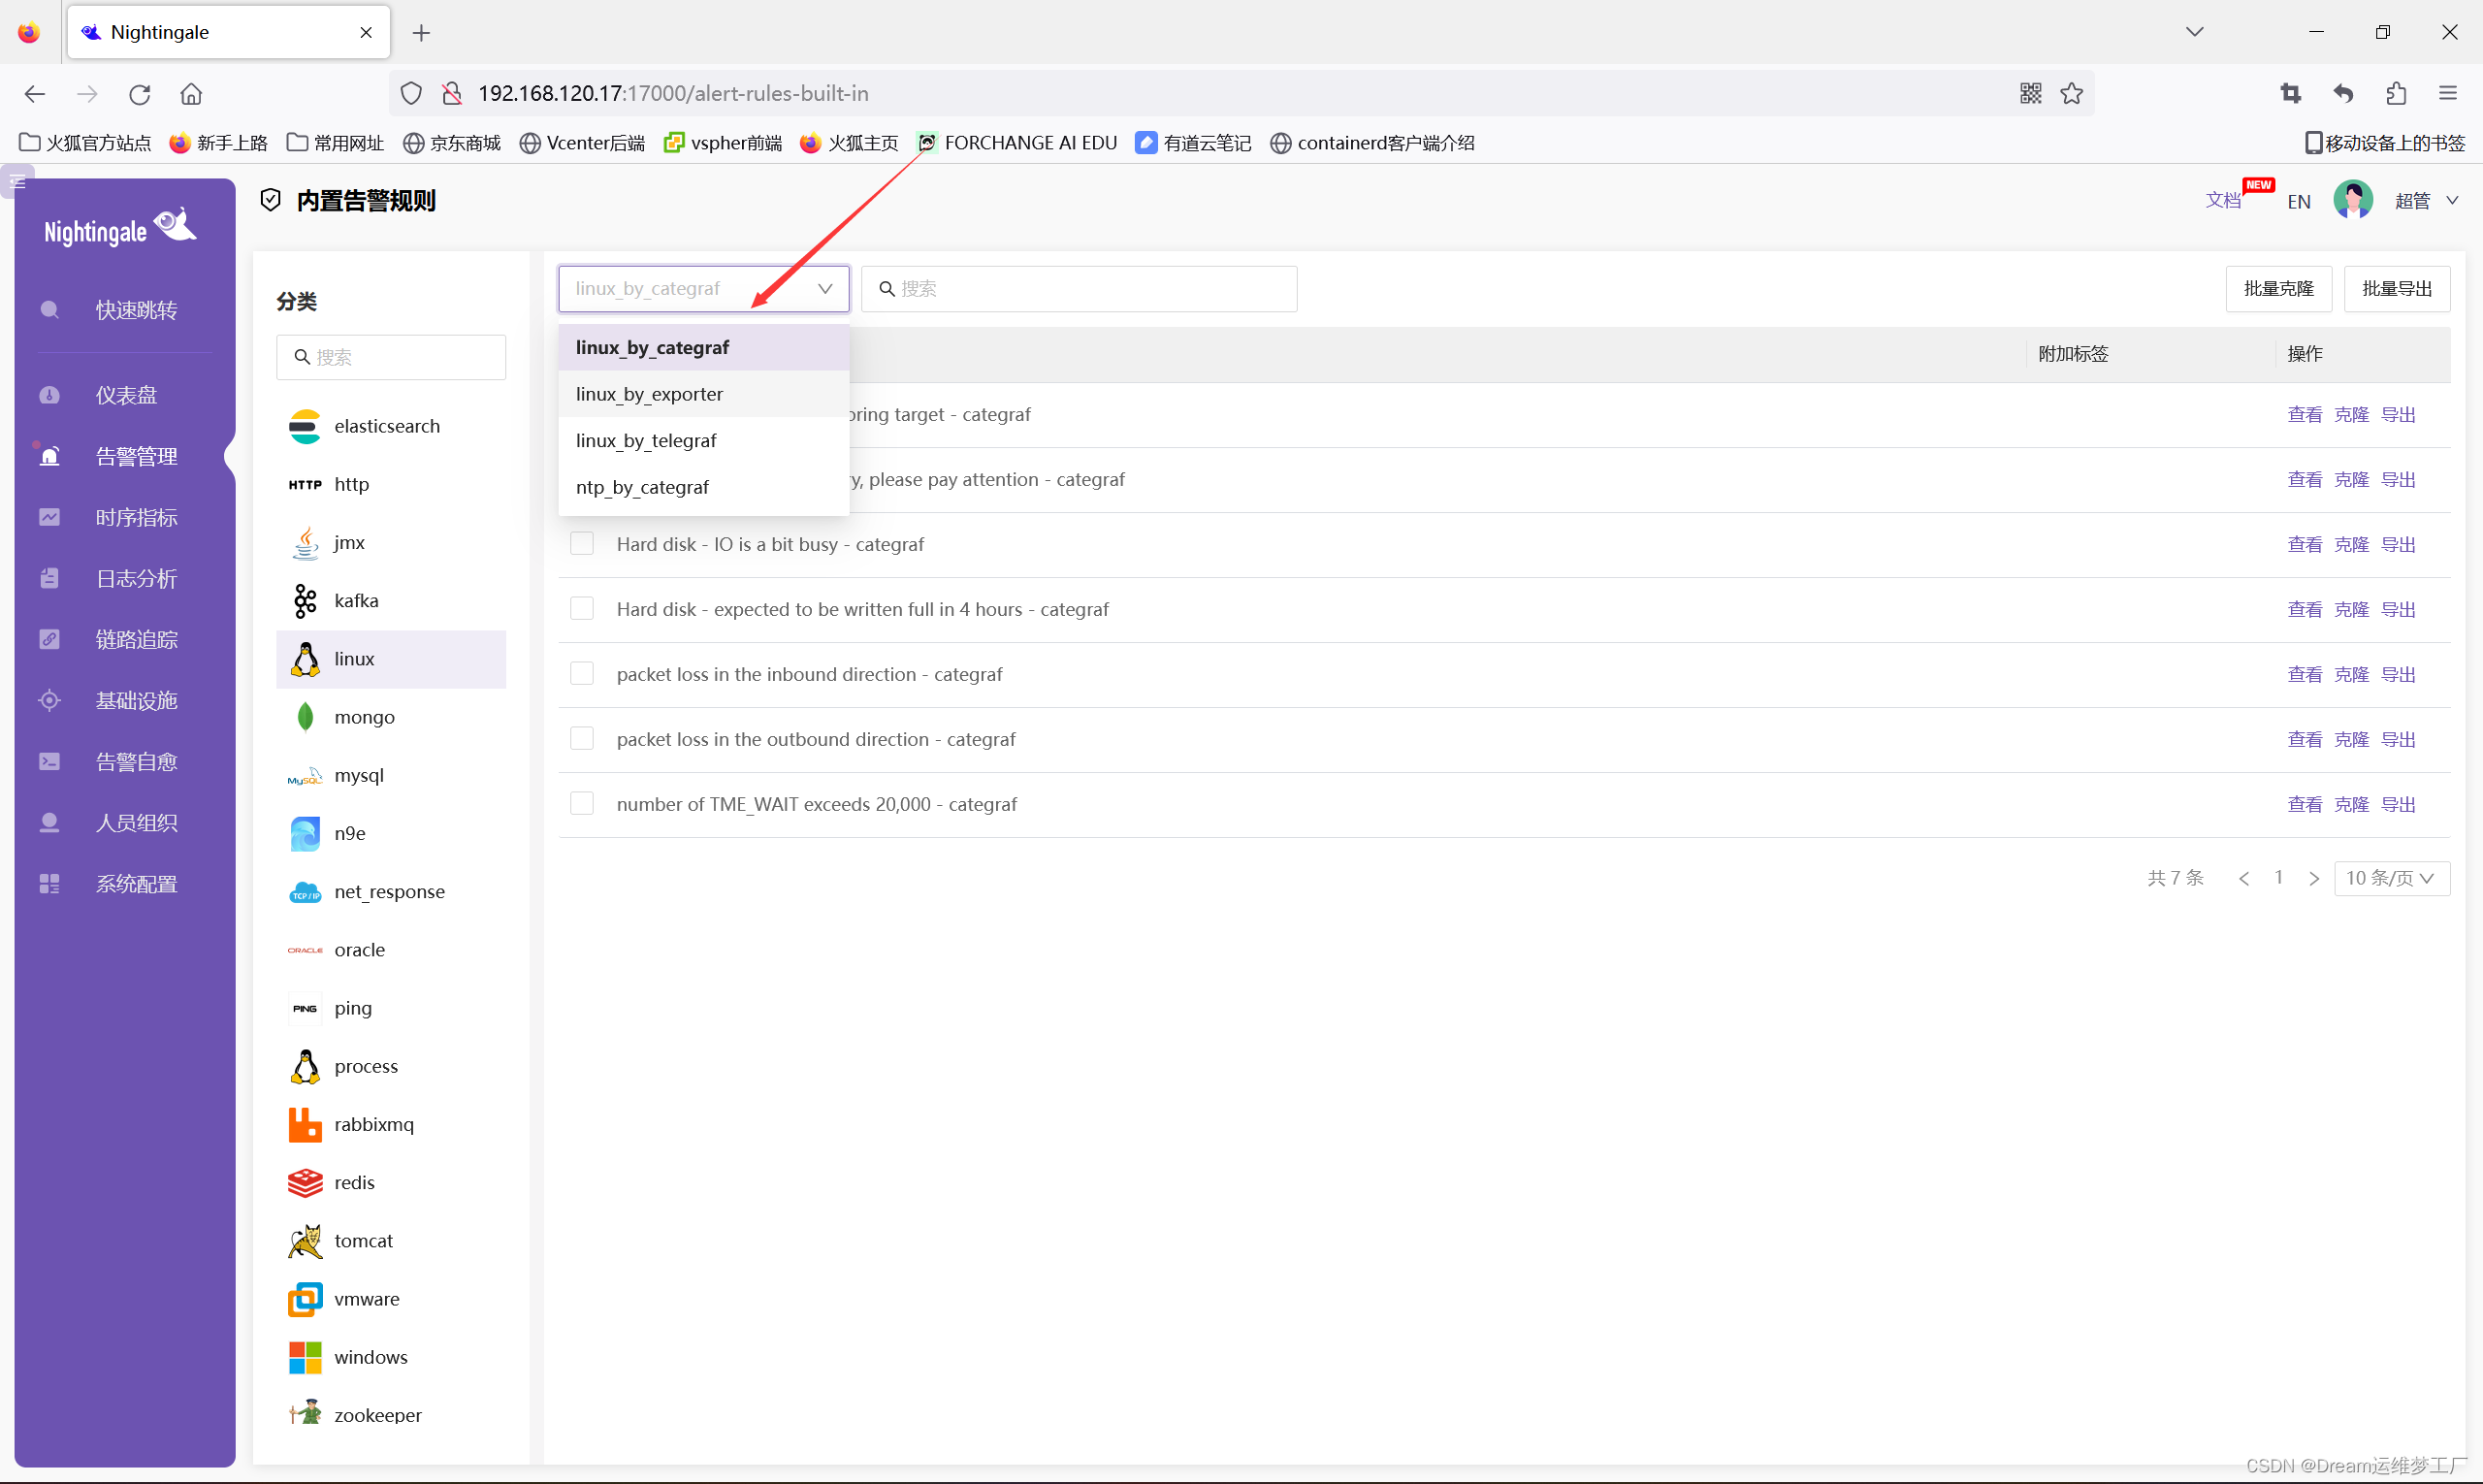Check the 'Hard disk - IO is a bit busy' row

pos(582,544)
